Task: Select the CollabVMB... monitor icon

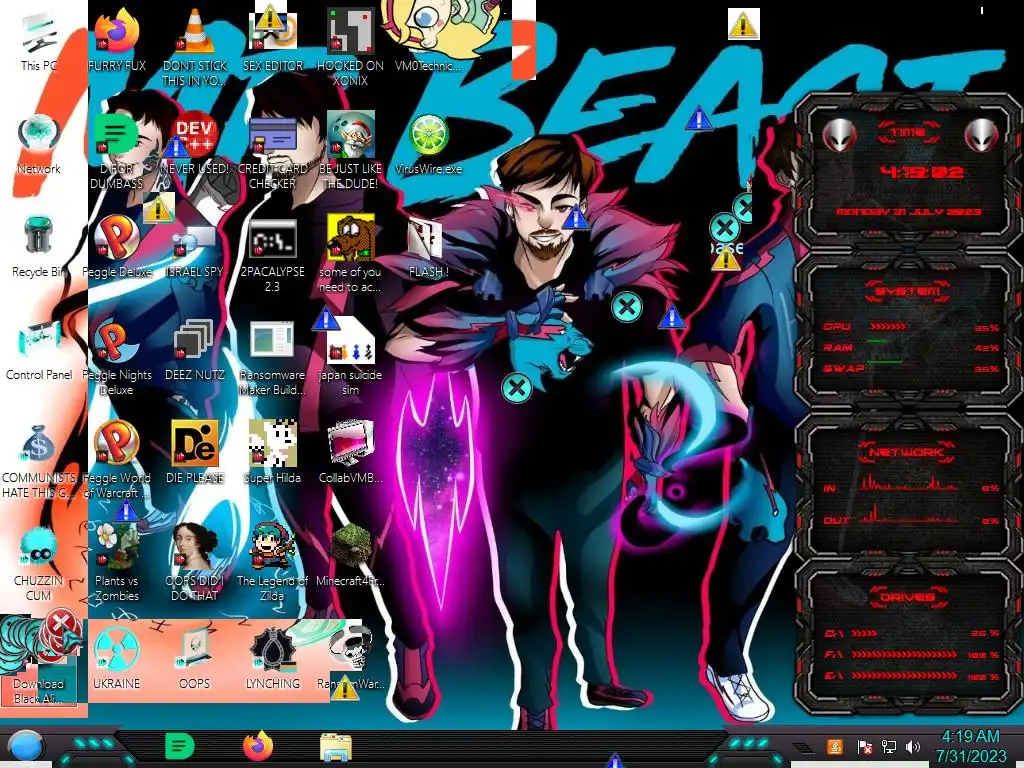Action: coord(351,452)
